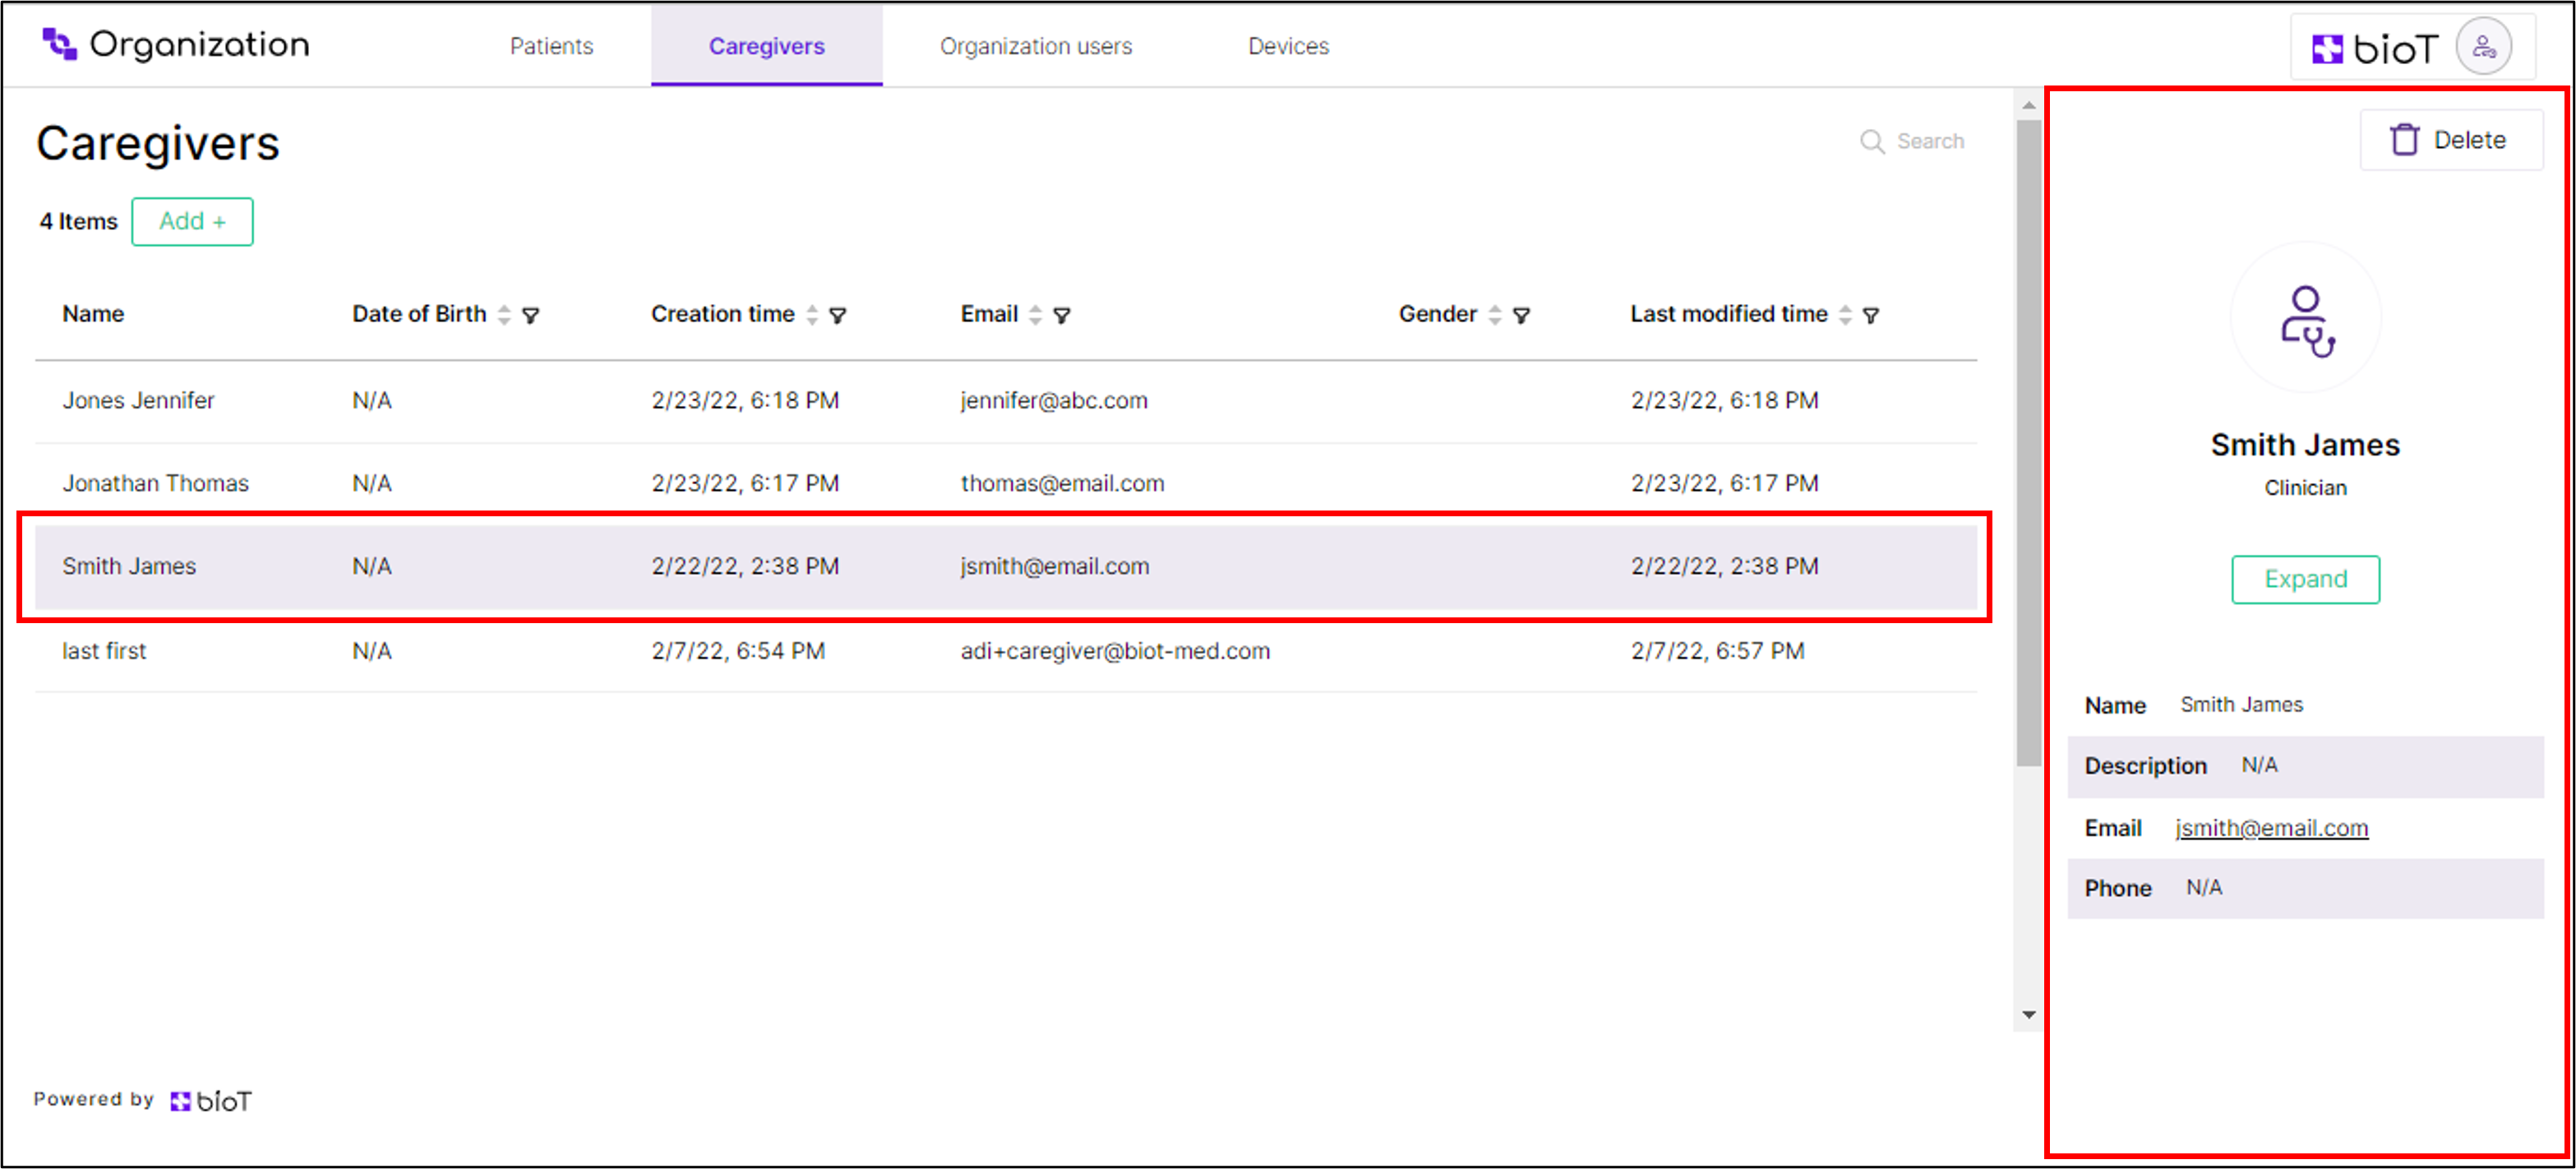Open the Email column filter icon
The width and height of the screenshot is (2576, 1169).
click(x=1062, y=315)
